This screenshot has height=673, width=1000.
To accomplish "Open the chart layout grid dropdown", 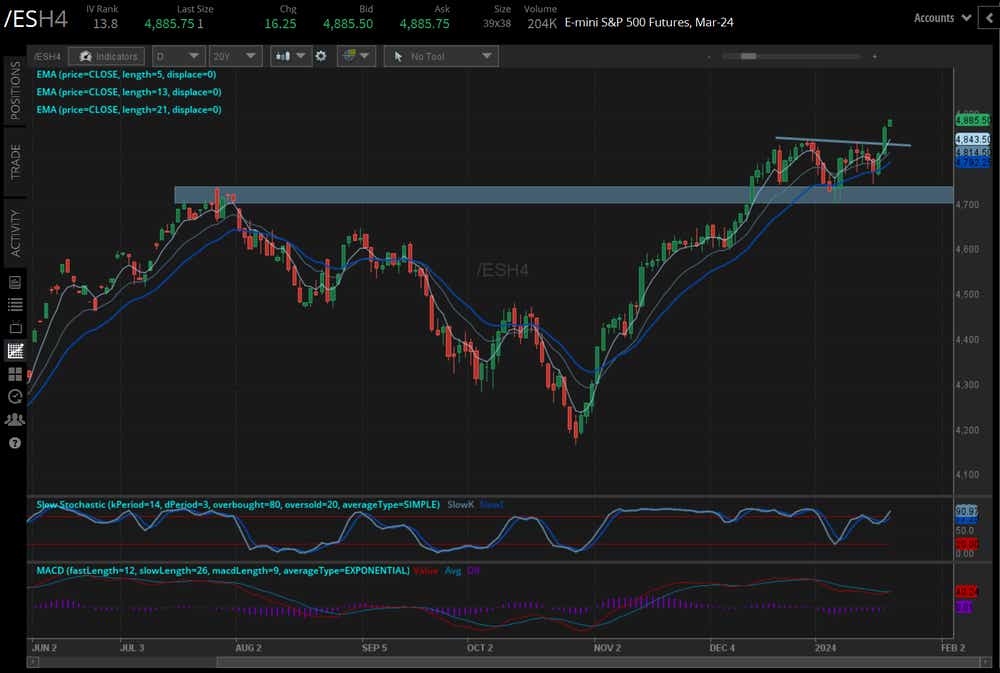I will [x=356, y=57].
